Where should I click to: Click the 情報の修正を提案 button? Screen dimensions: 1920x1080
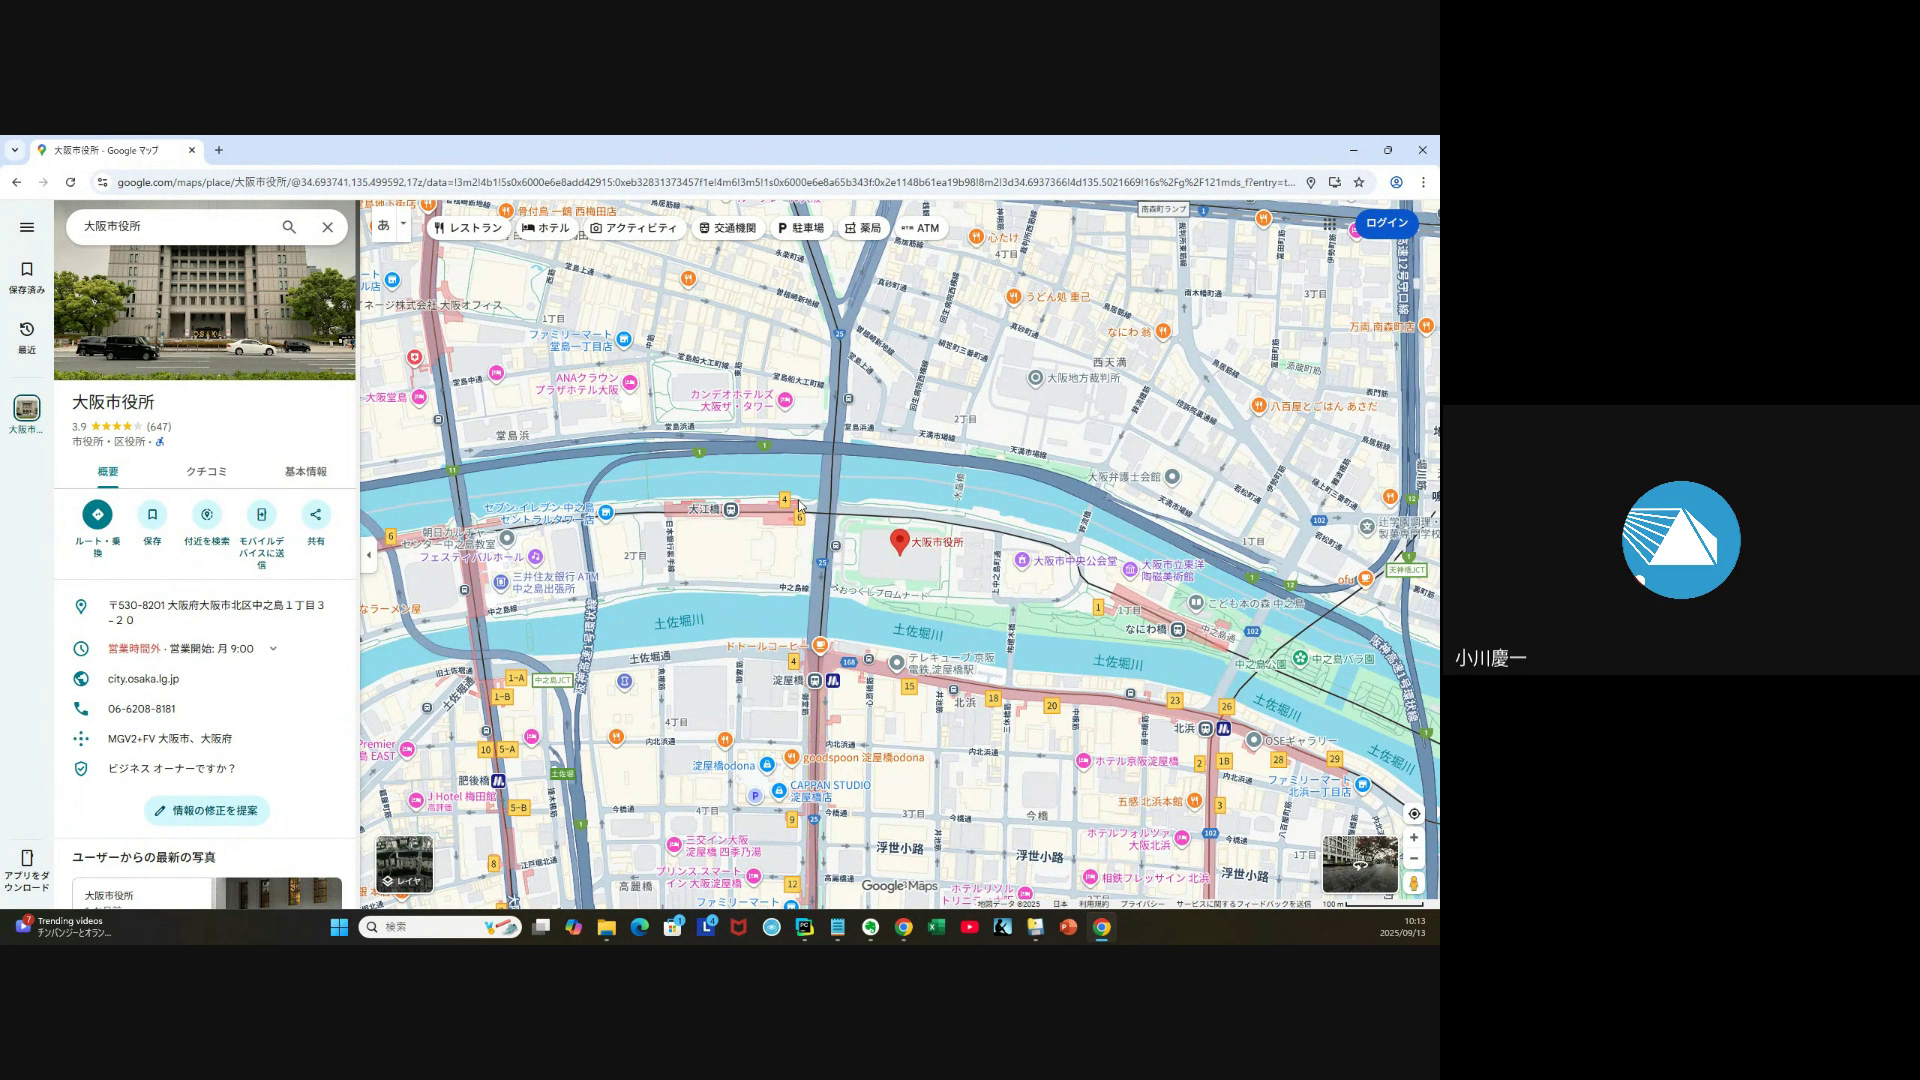(x=206, y=811)
